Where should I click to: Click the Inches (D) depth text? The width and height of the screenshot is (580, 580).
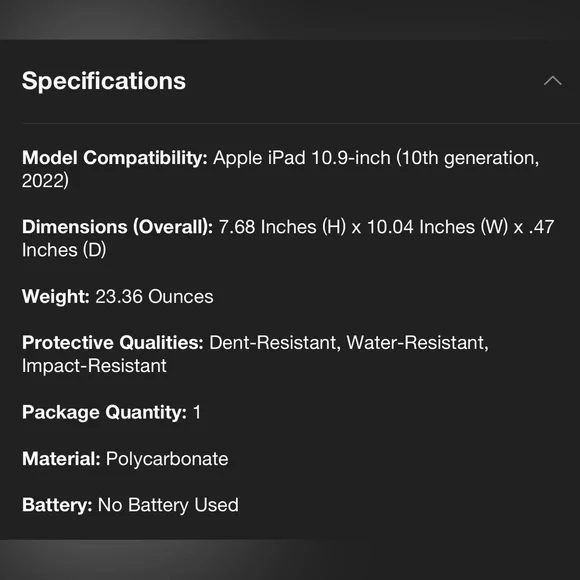pos(64,250)
